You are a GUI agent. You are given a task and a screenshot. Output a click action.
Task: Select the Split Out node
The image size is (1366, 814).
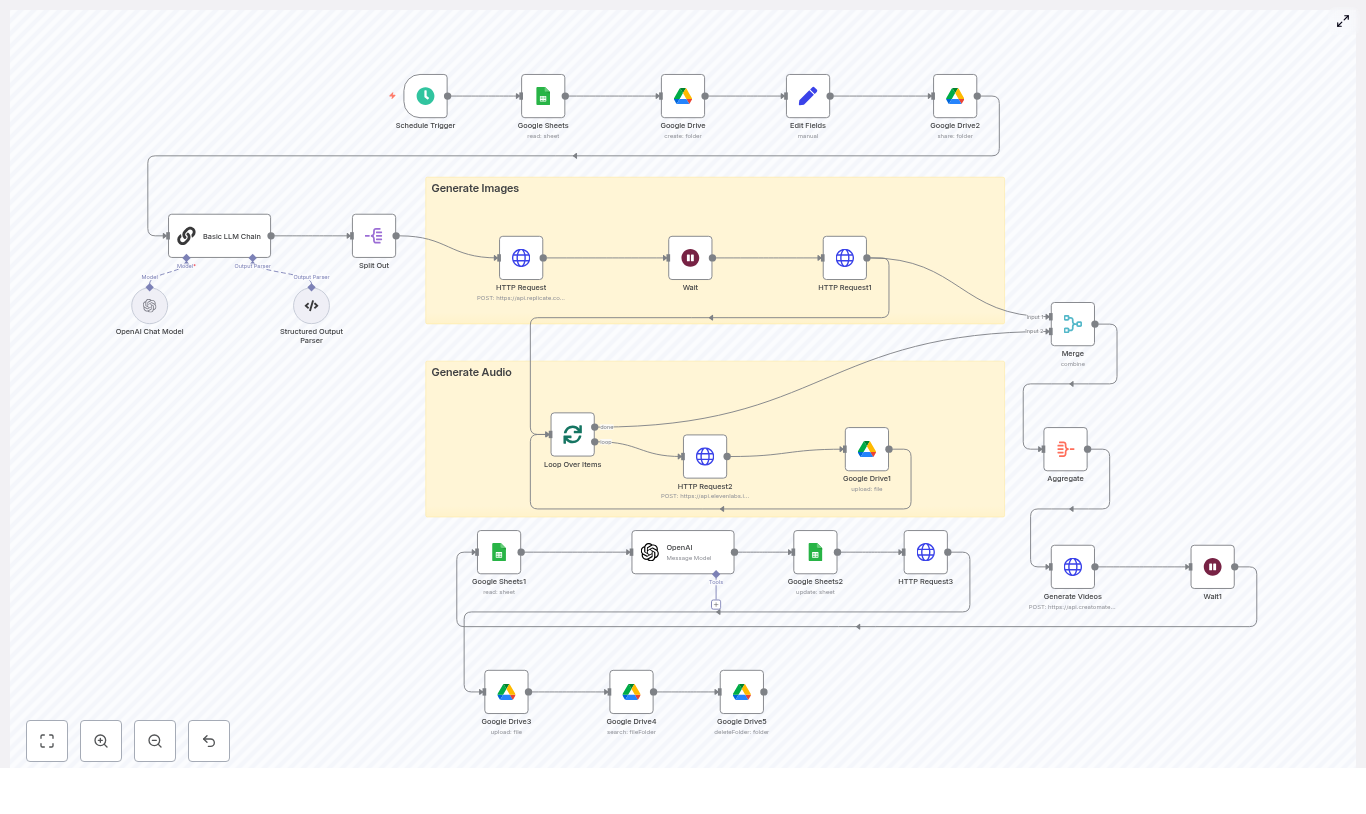coord(374,236)
